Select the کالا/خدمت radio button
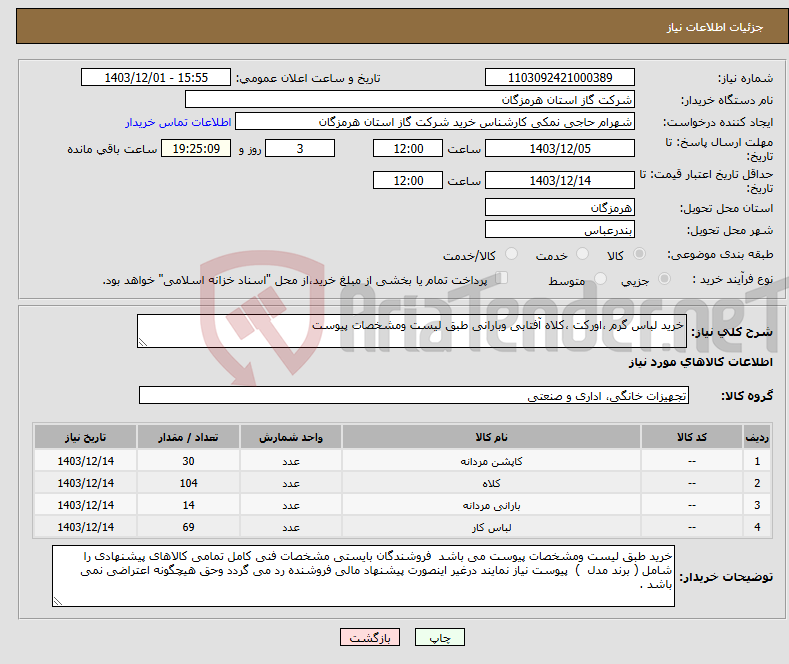 point(511,254)
